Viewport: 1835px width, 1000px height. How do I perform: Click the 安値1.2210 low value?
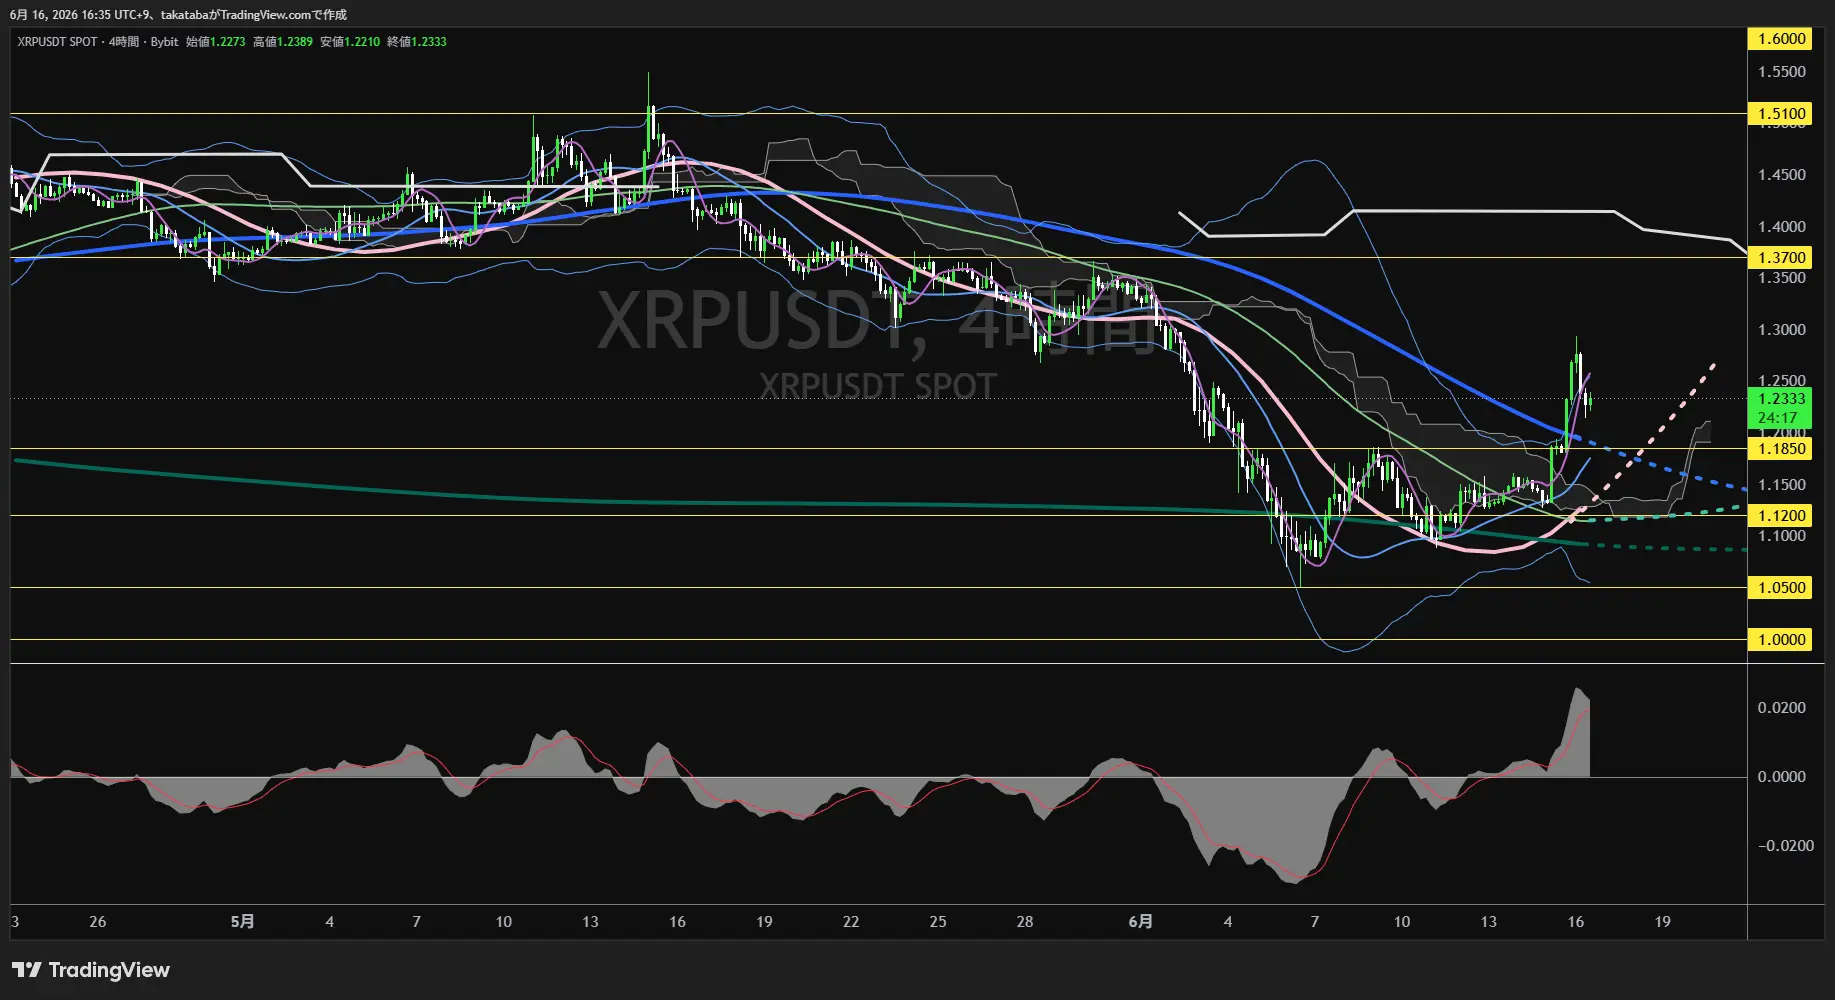pos(350,42)
